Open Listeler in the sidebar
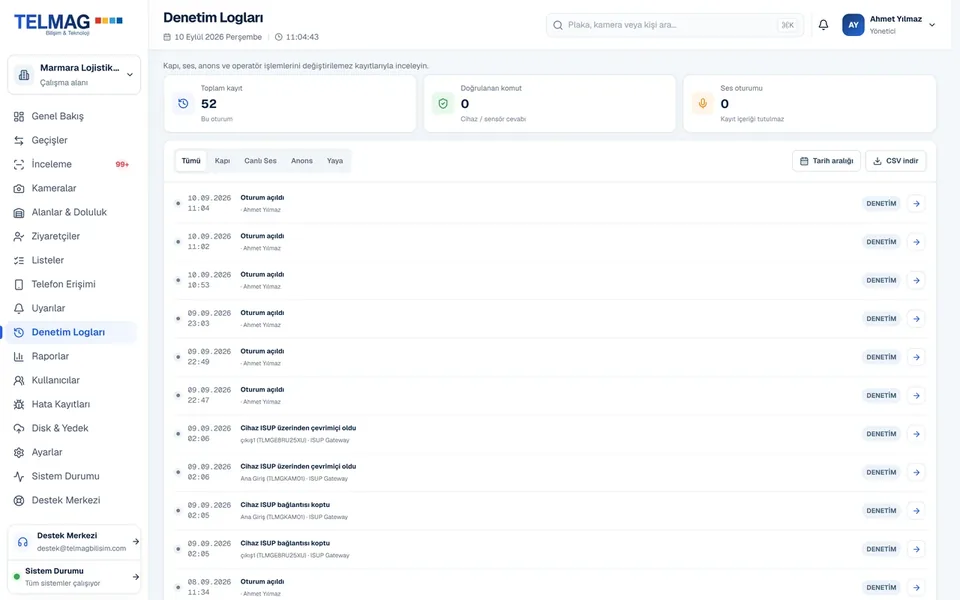The height and width of the screenshot is (600, 960). click(x=69, y=260)
